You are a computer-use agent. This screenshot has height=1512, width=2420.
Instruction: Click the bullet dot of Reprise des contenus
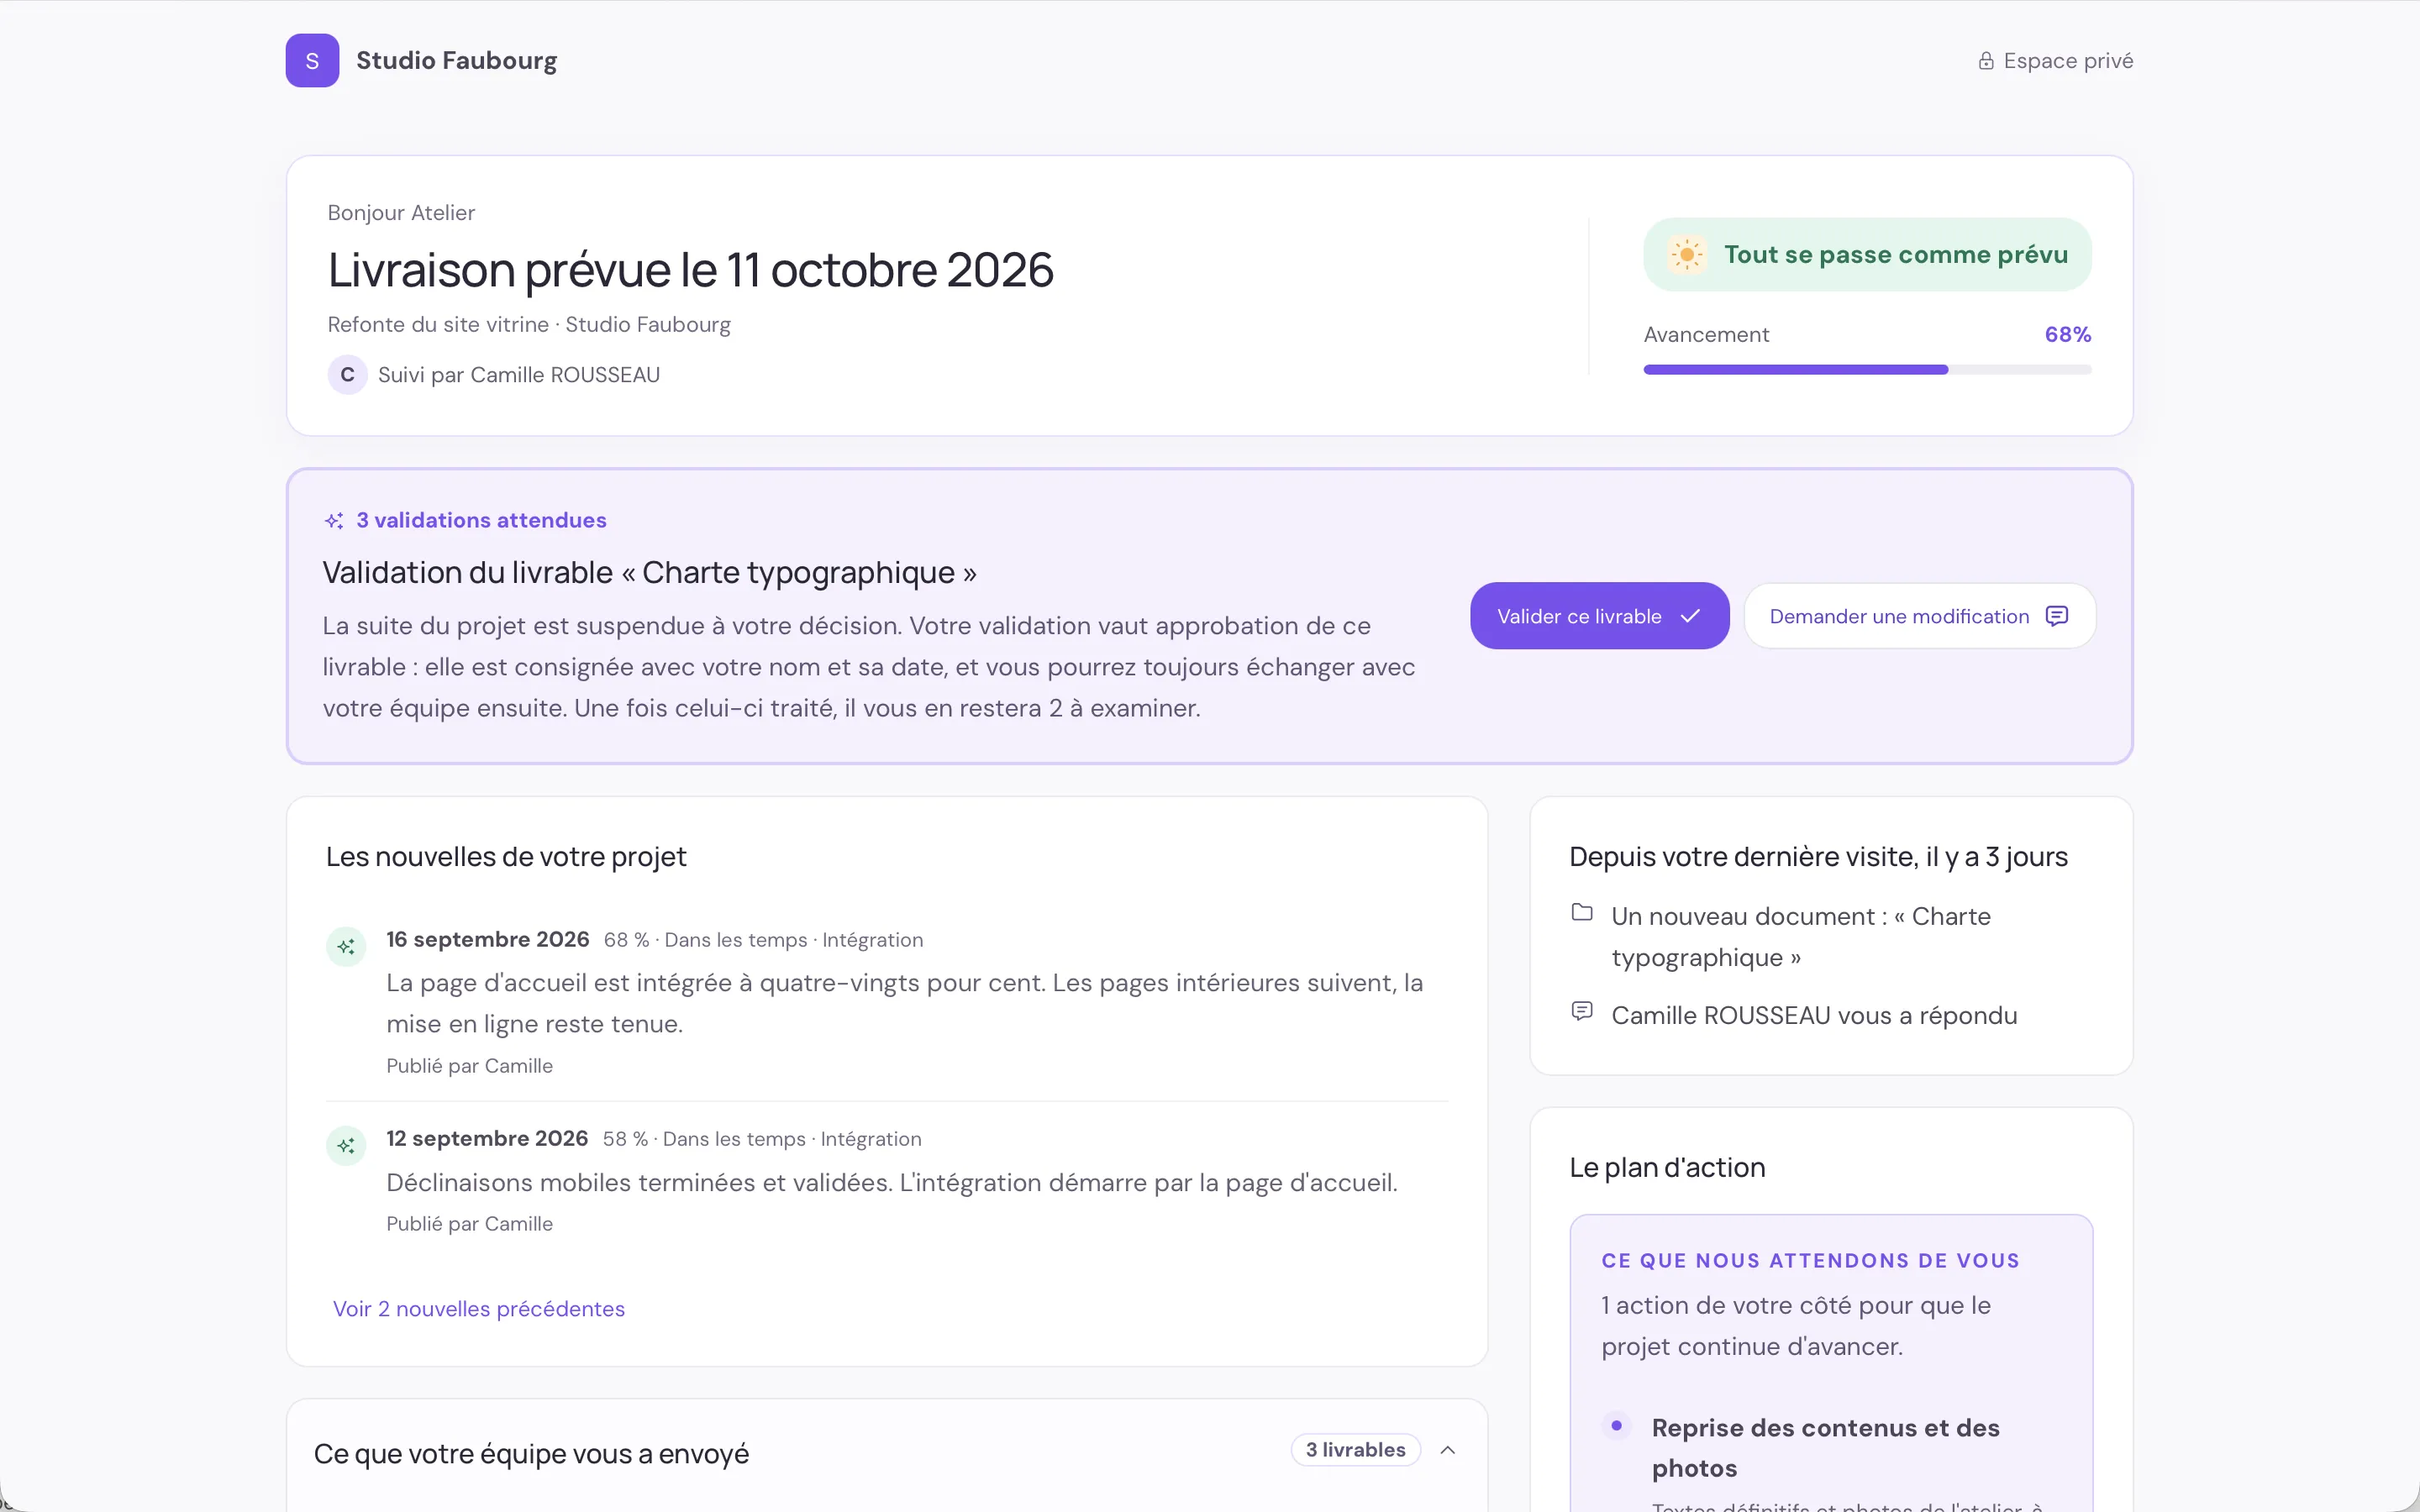coord(1616,1426)
